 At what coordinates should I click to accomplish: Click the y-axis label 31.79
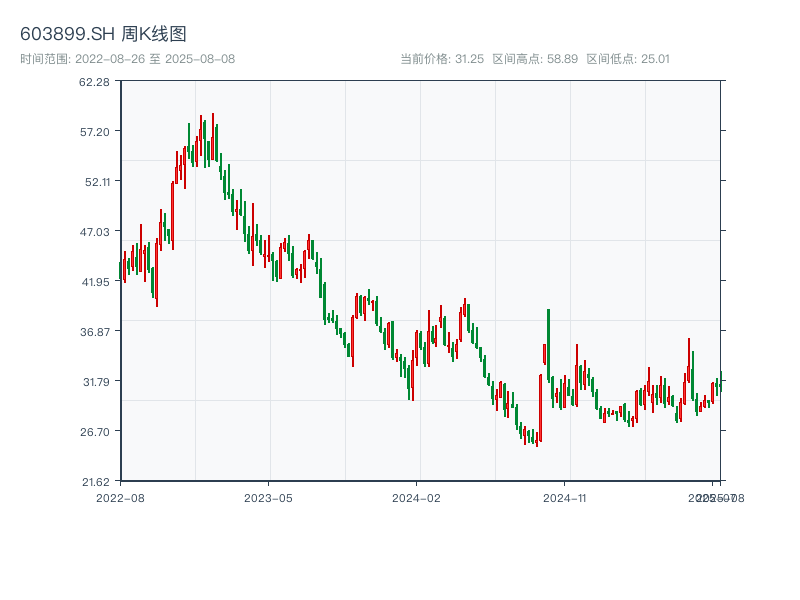click(x=96, y=382)
